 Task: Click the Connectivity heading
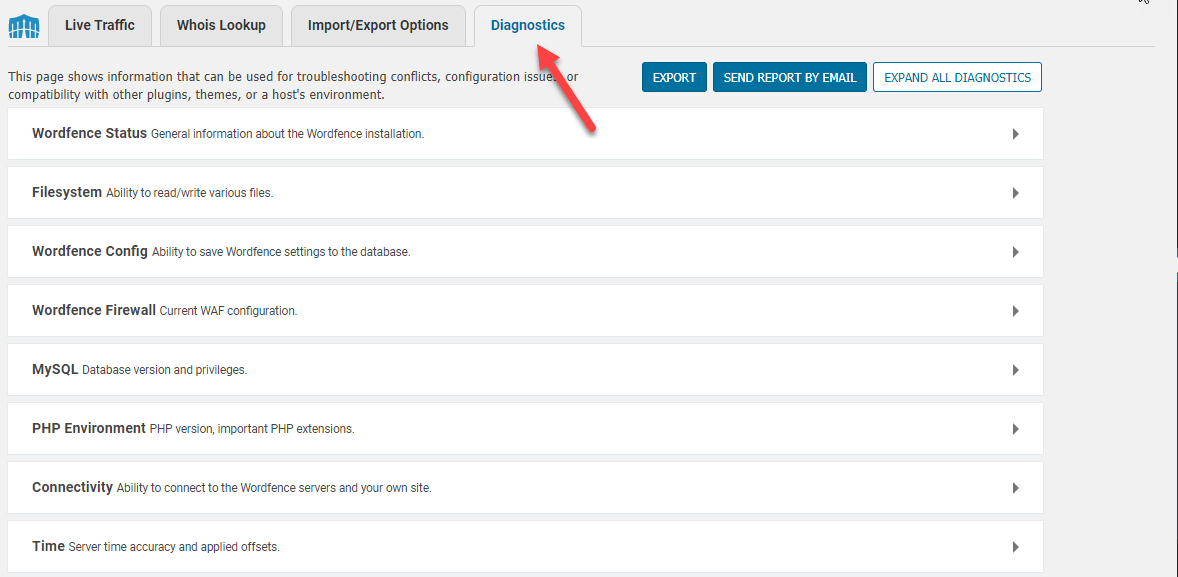(72, 488)
